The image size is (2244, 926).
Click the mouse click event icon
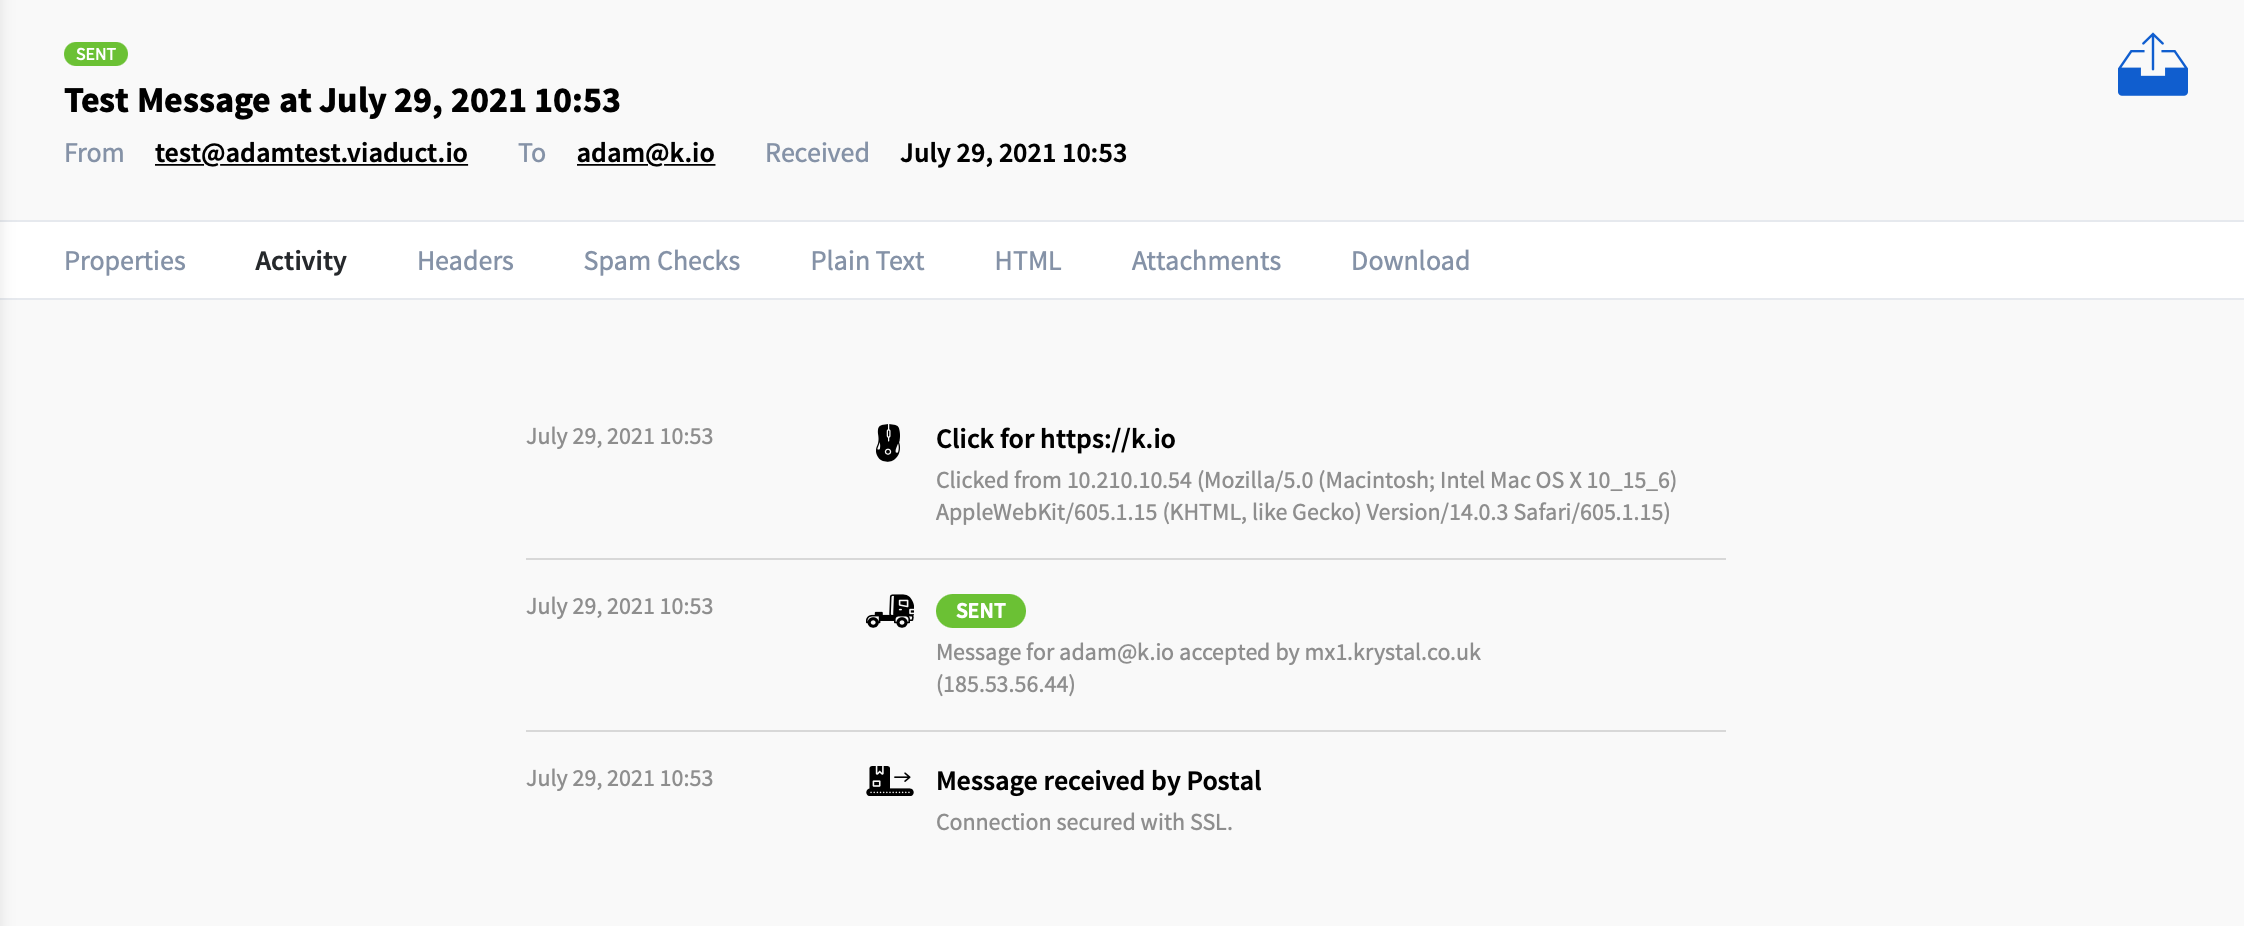point(888,442)
